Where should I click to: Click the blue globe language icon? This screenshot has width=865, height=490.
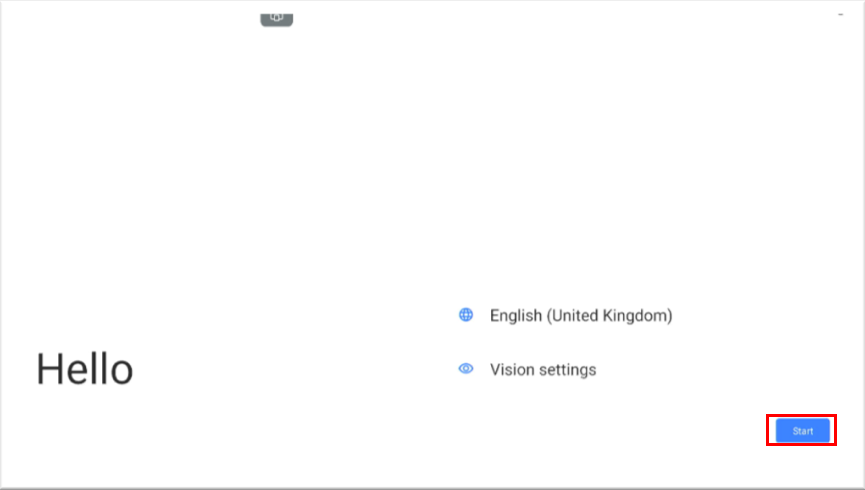(x=465, y=315)
